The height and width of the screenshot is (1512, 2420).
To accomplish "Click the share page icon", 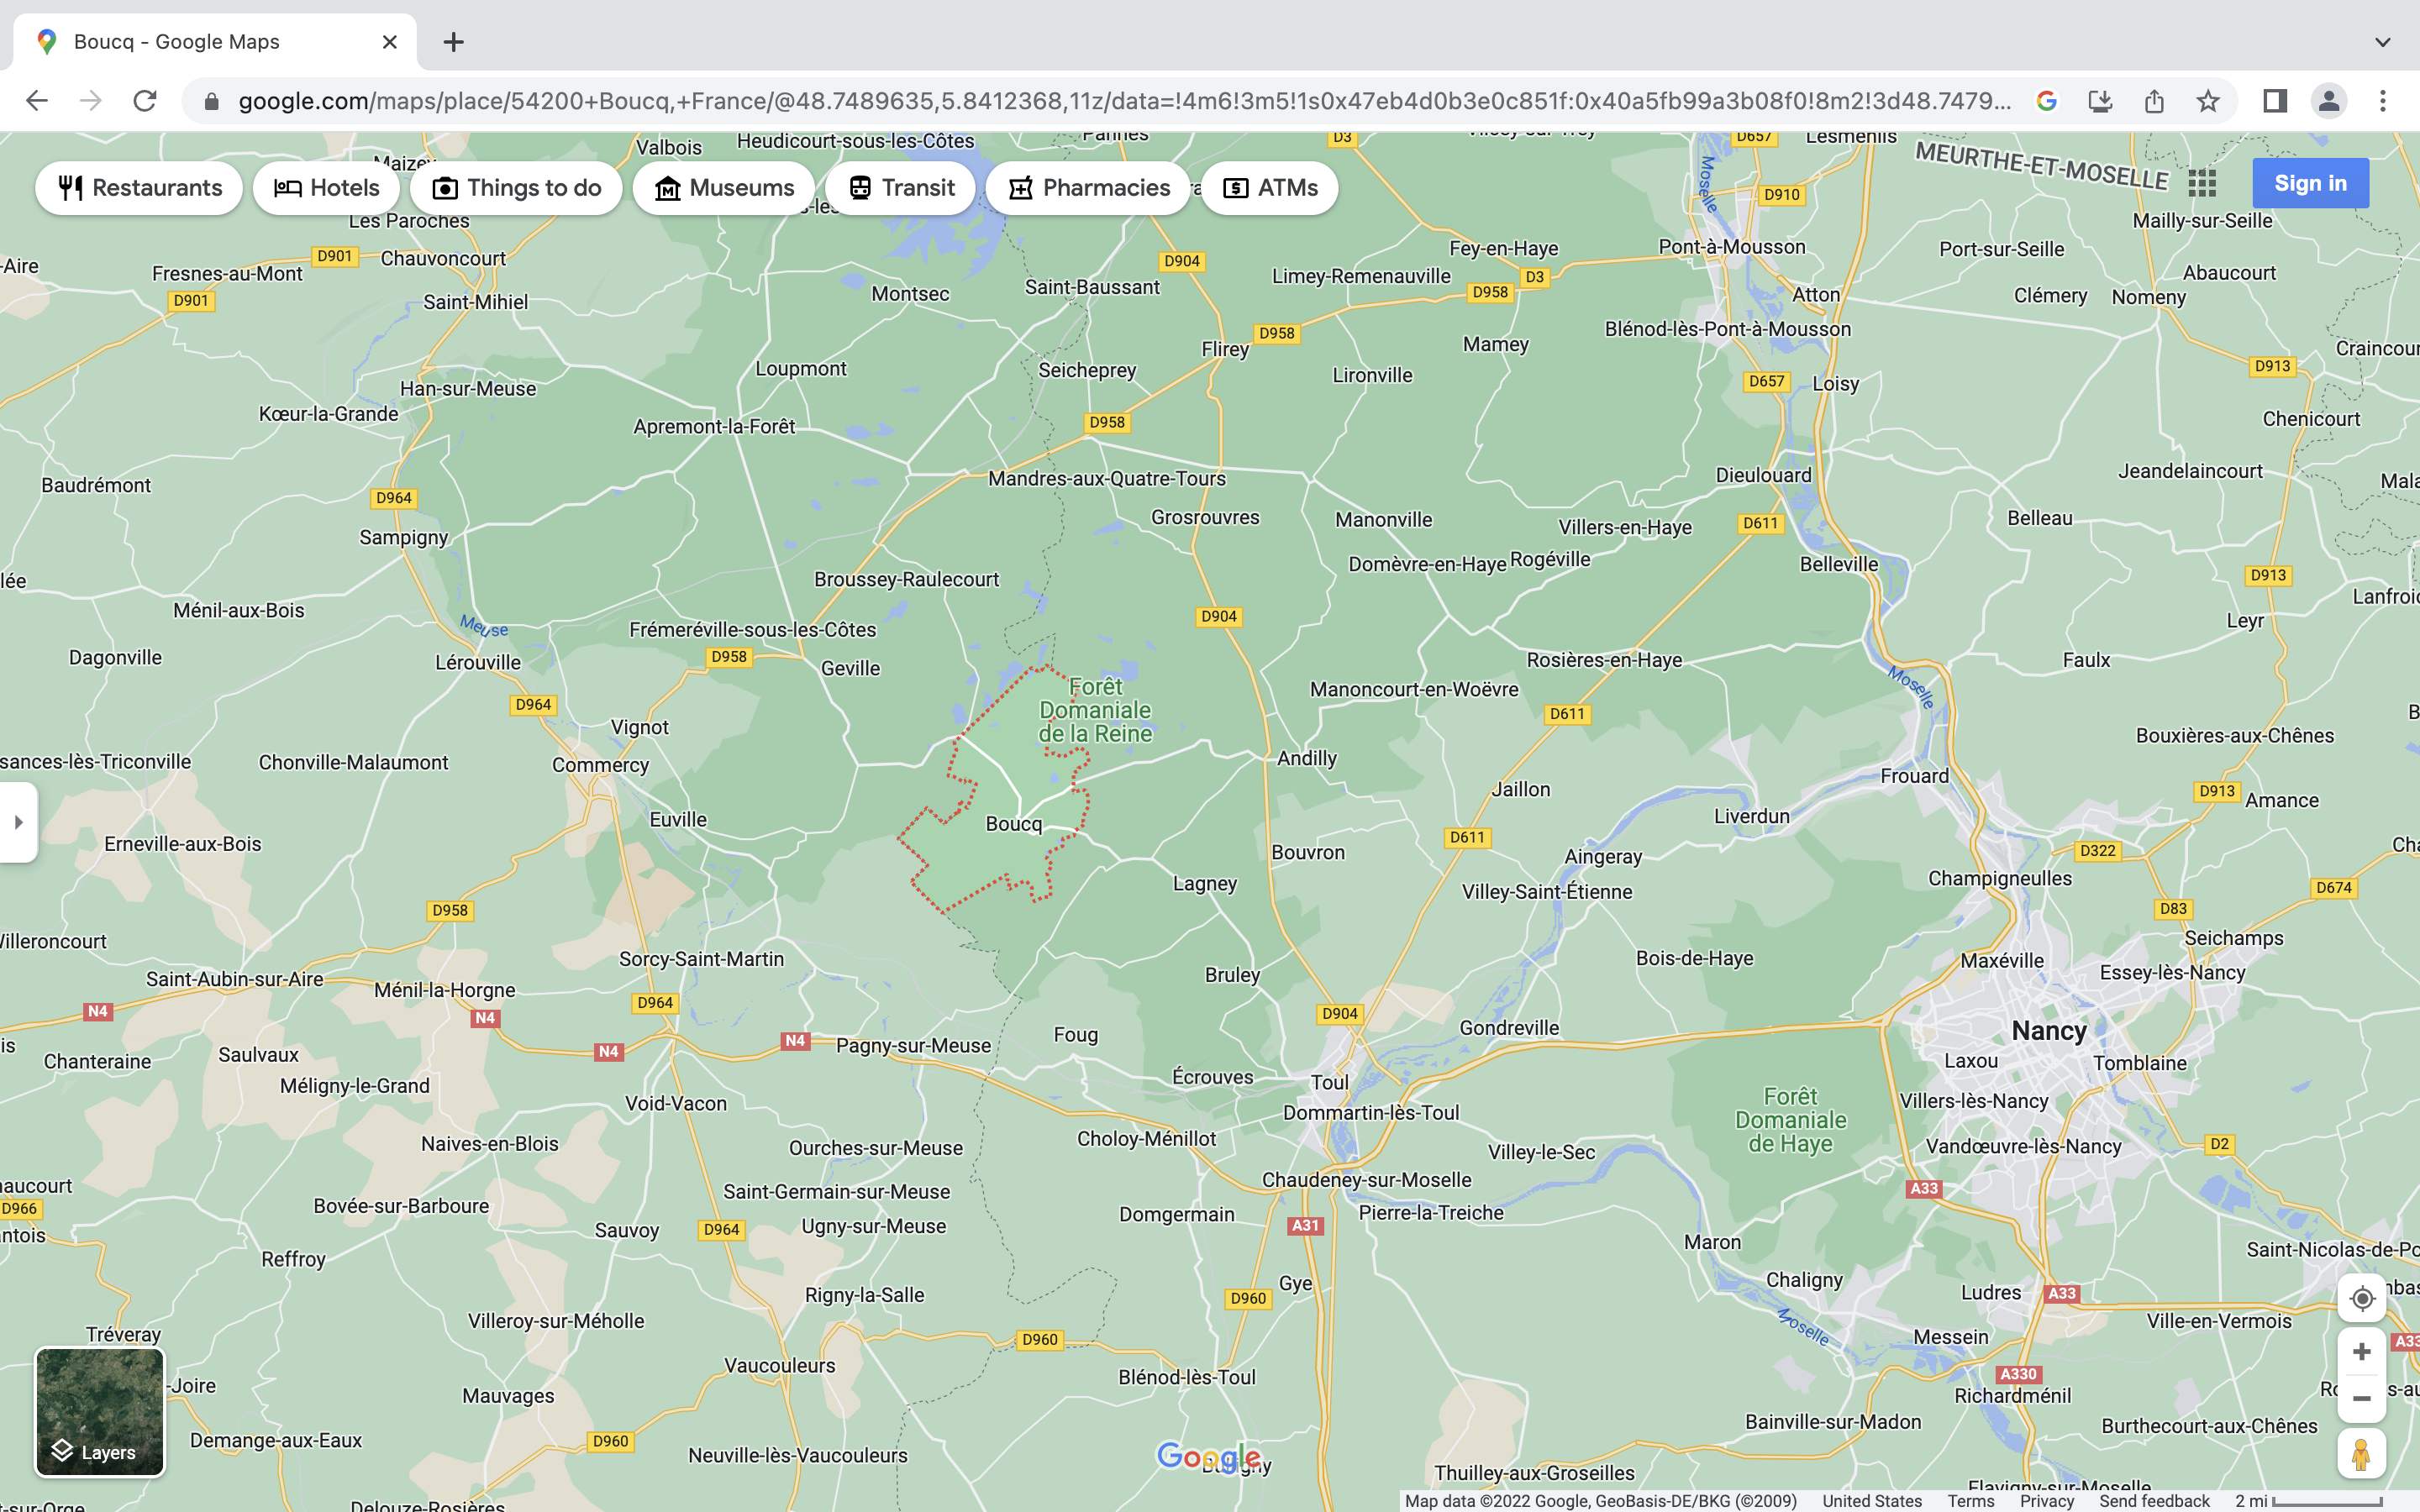I will [2154, 101].
